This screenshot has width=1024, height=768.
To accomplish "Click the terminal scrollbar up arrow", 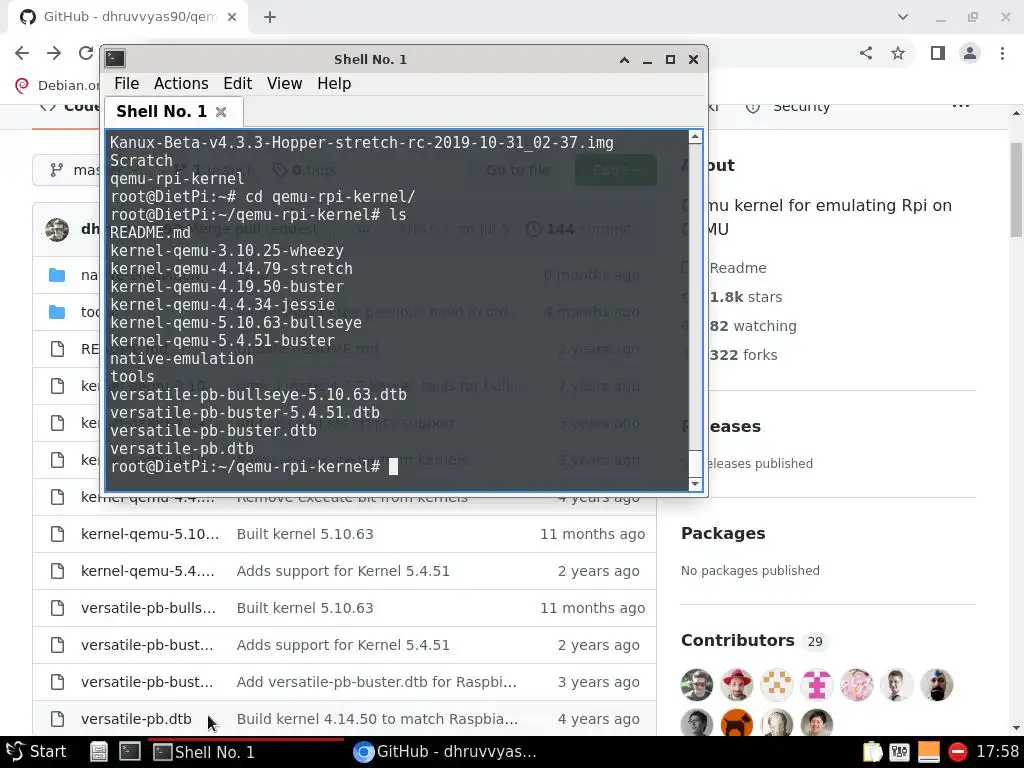I will (695, 136).
